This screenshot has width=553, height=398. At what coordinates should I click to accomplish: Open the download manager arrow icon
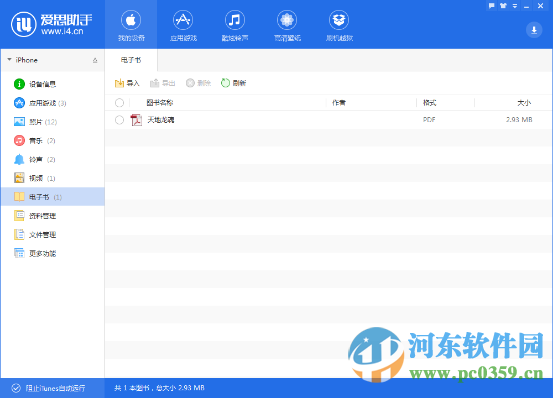(534, 30)
